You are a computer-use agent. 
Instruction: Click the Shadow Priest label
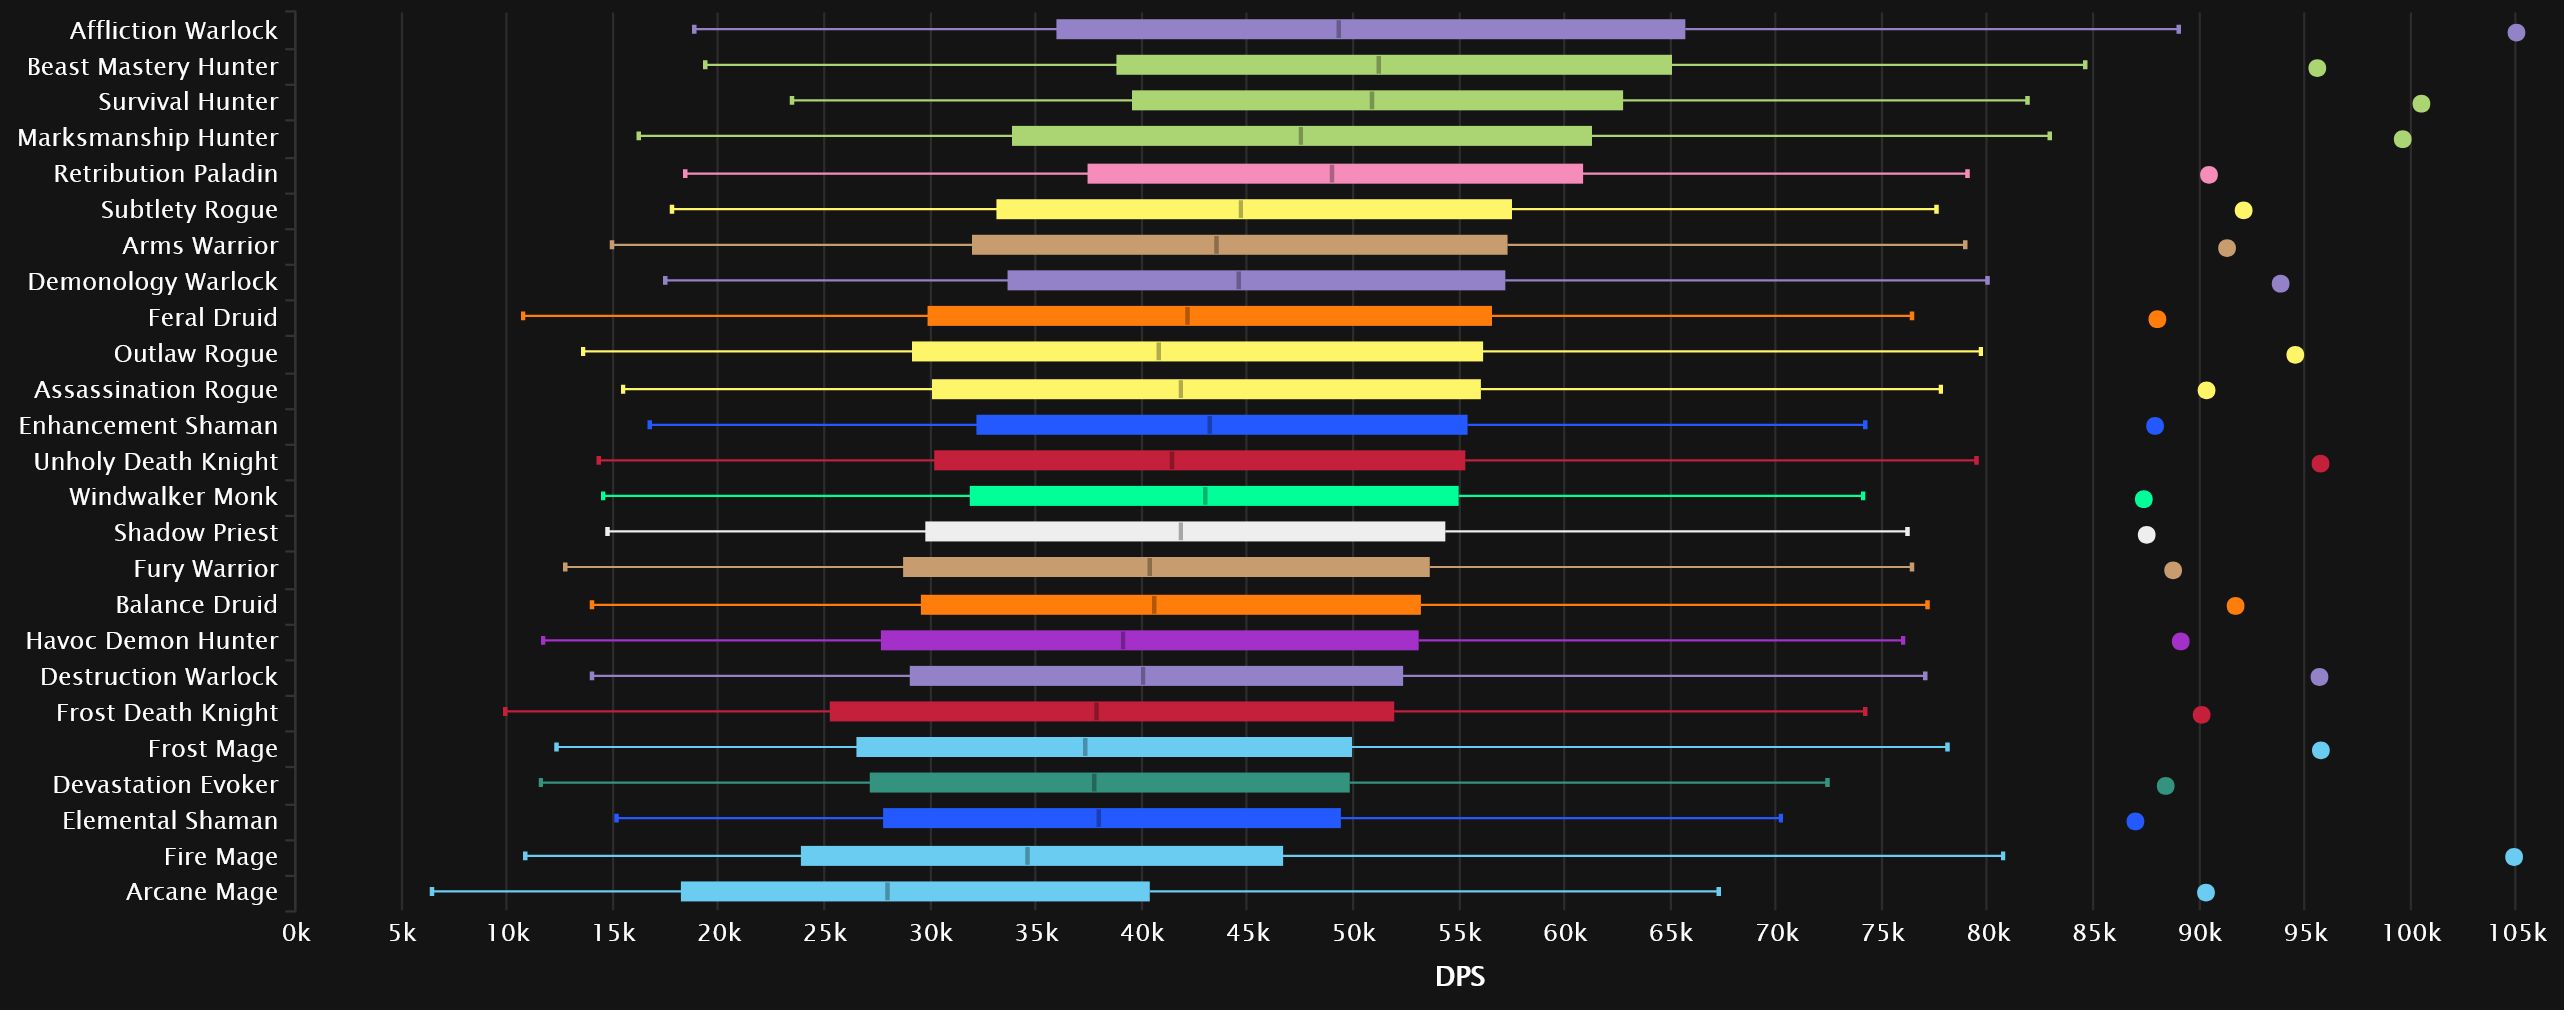click(196, 533)
